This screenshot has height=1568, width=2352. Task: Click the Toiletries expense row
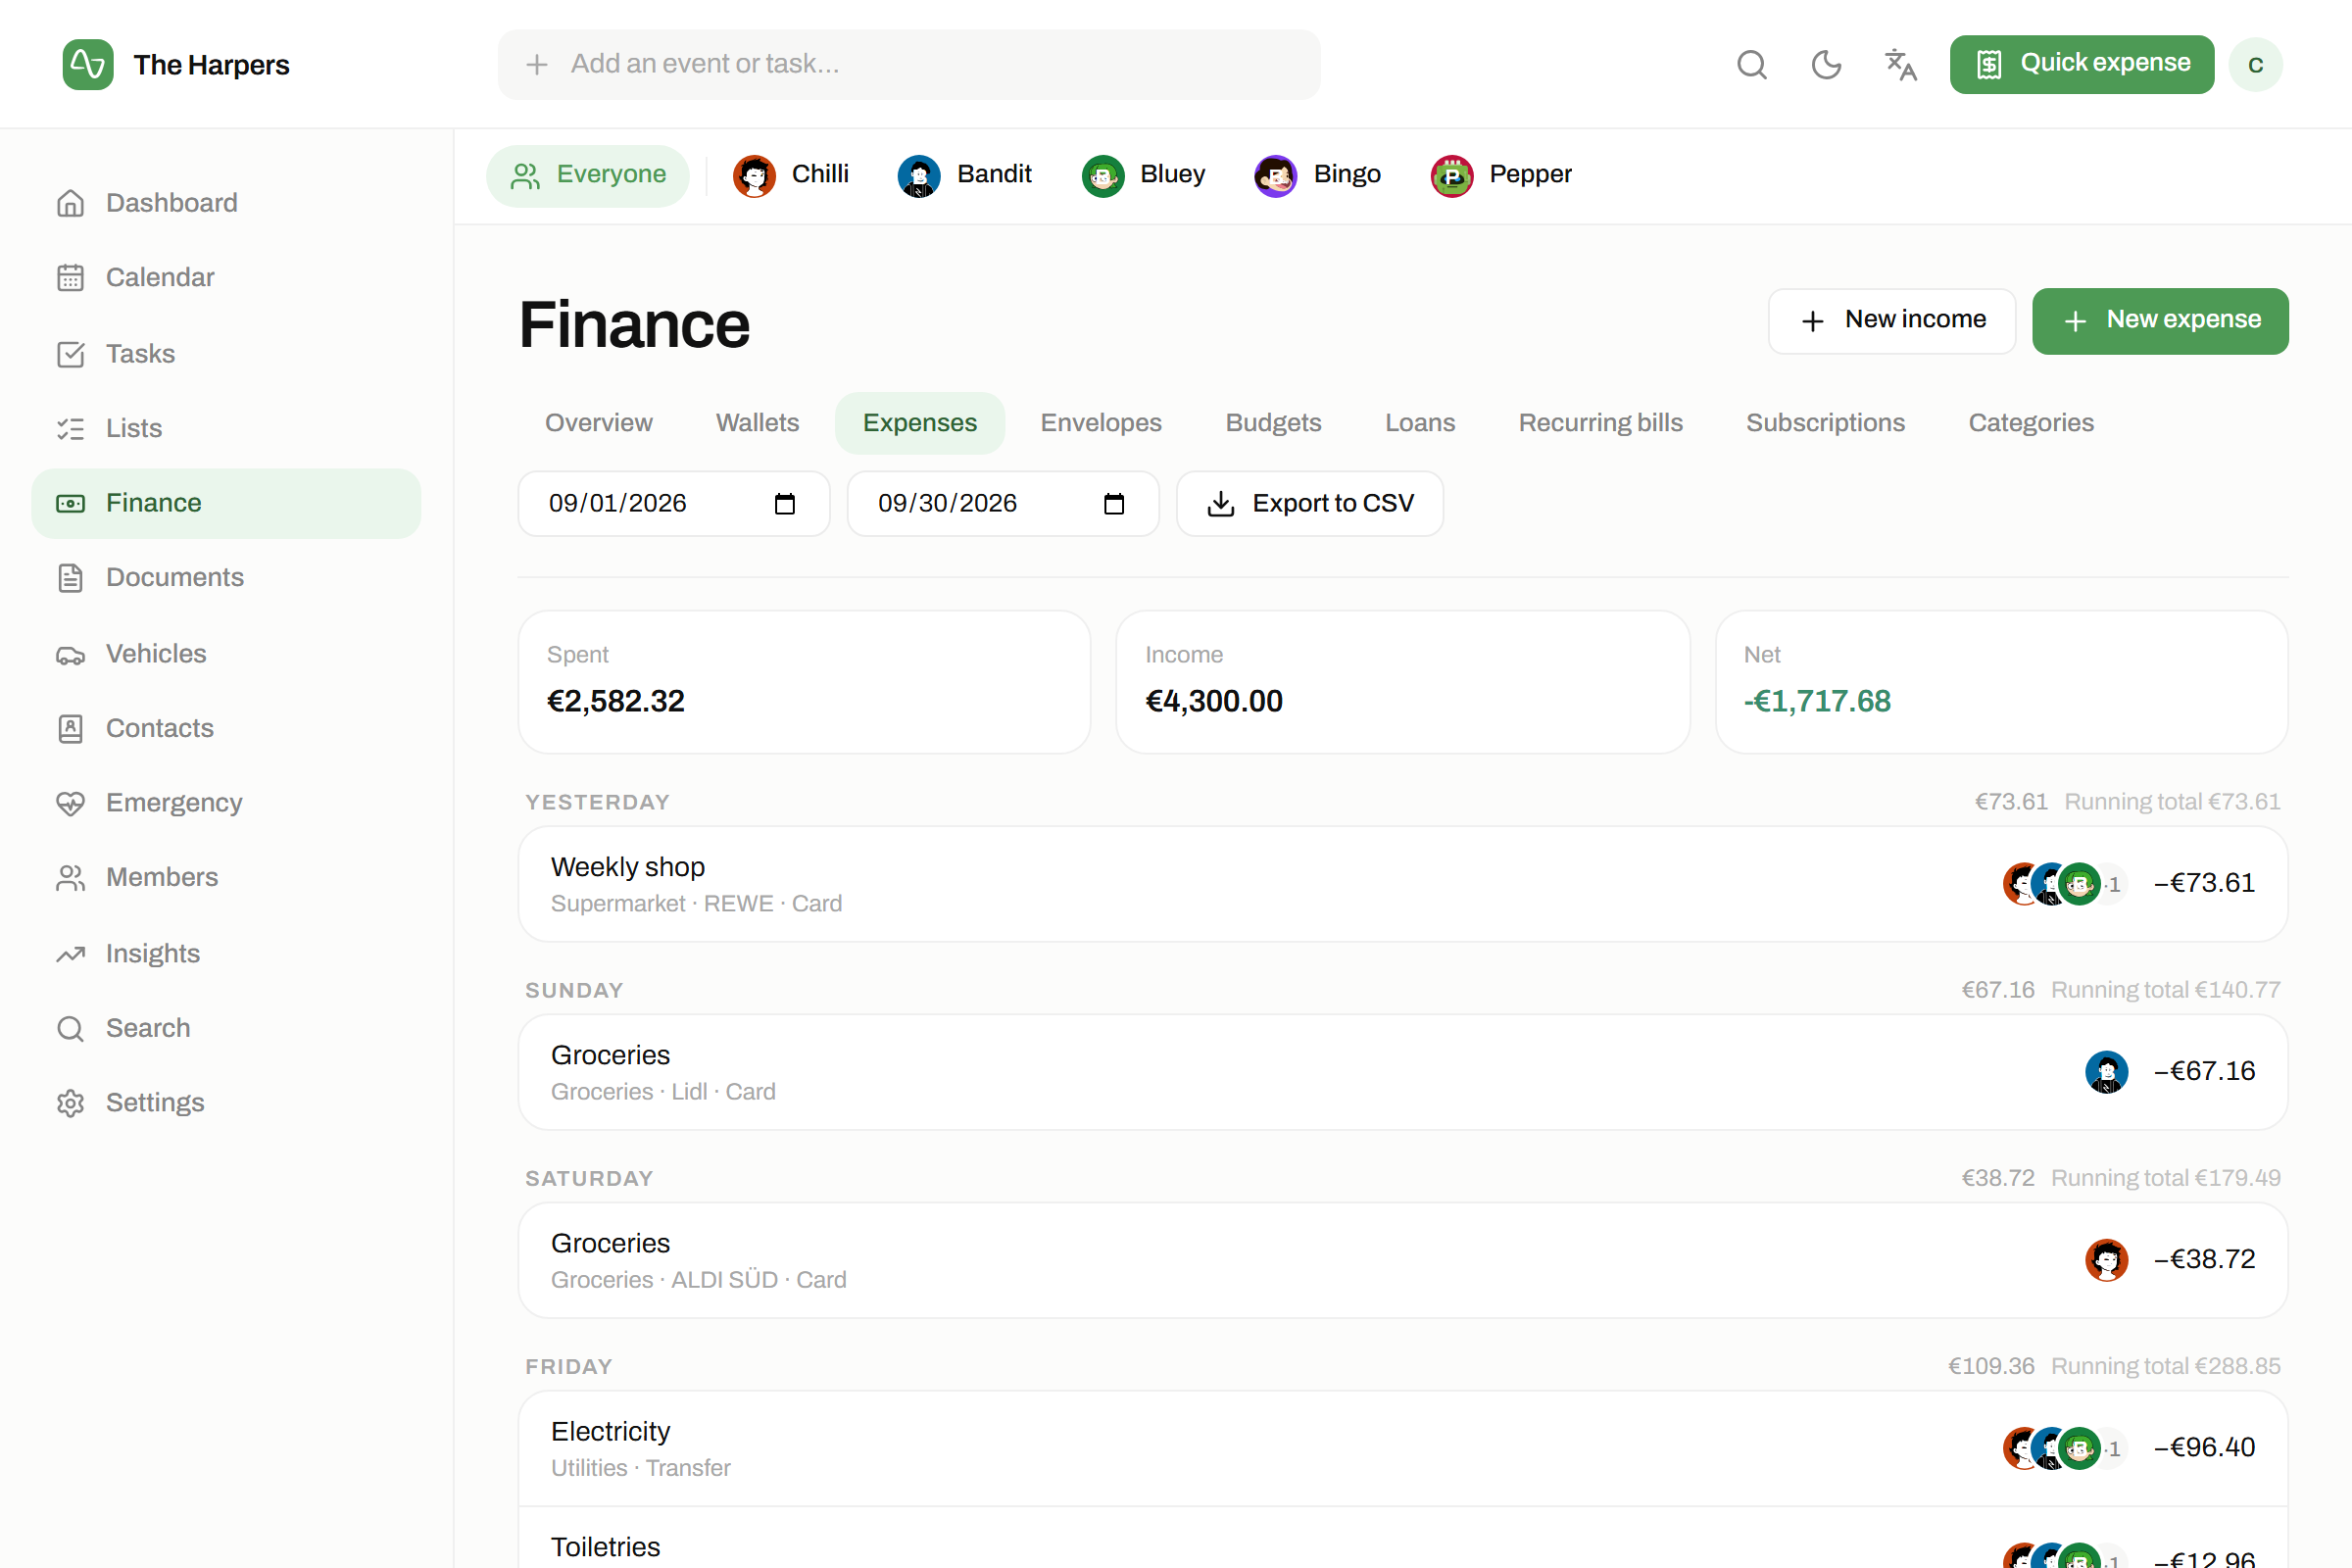[1402, 1538]
